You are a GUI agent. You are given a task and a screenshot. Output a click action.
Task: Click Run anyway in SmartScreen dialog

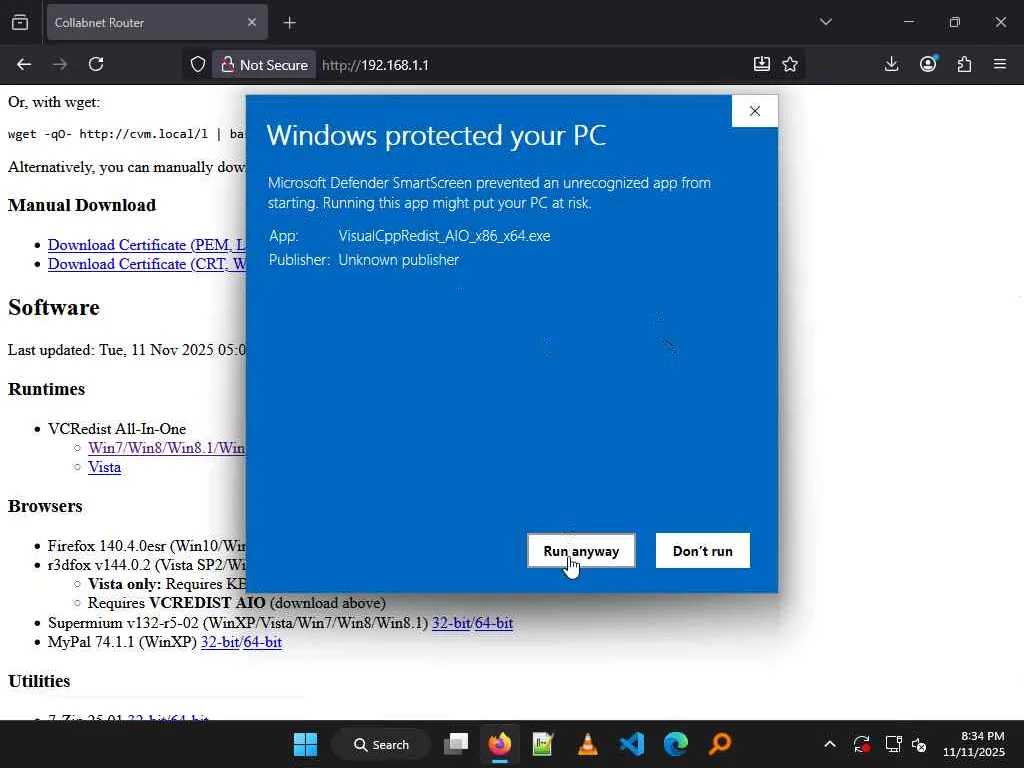pyautogui.click(x=581, y=551)
